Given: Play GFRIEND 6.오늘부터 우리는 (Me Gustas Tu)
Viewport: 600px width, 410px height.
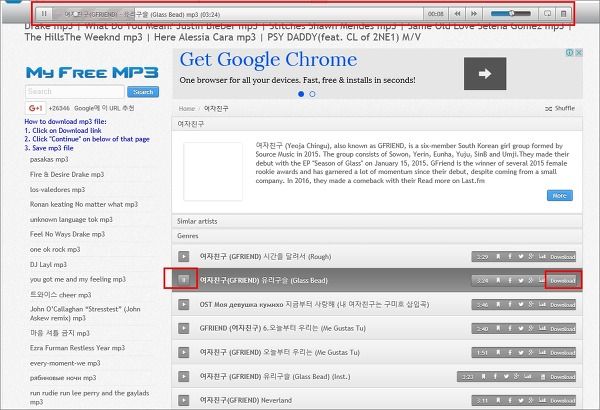Looking at the screenshot, I should tap(184, 328).
